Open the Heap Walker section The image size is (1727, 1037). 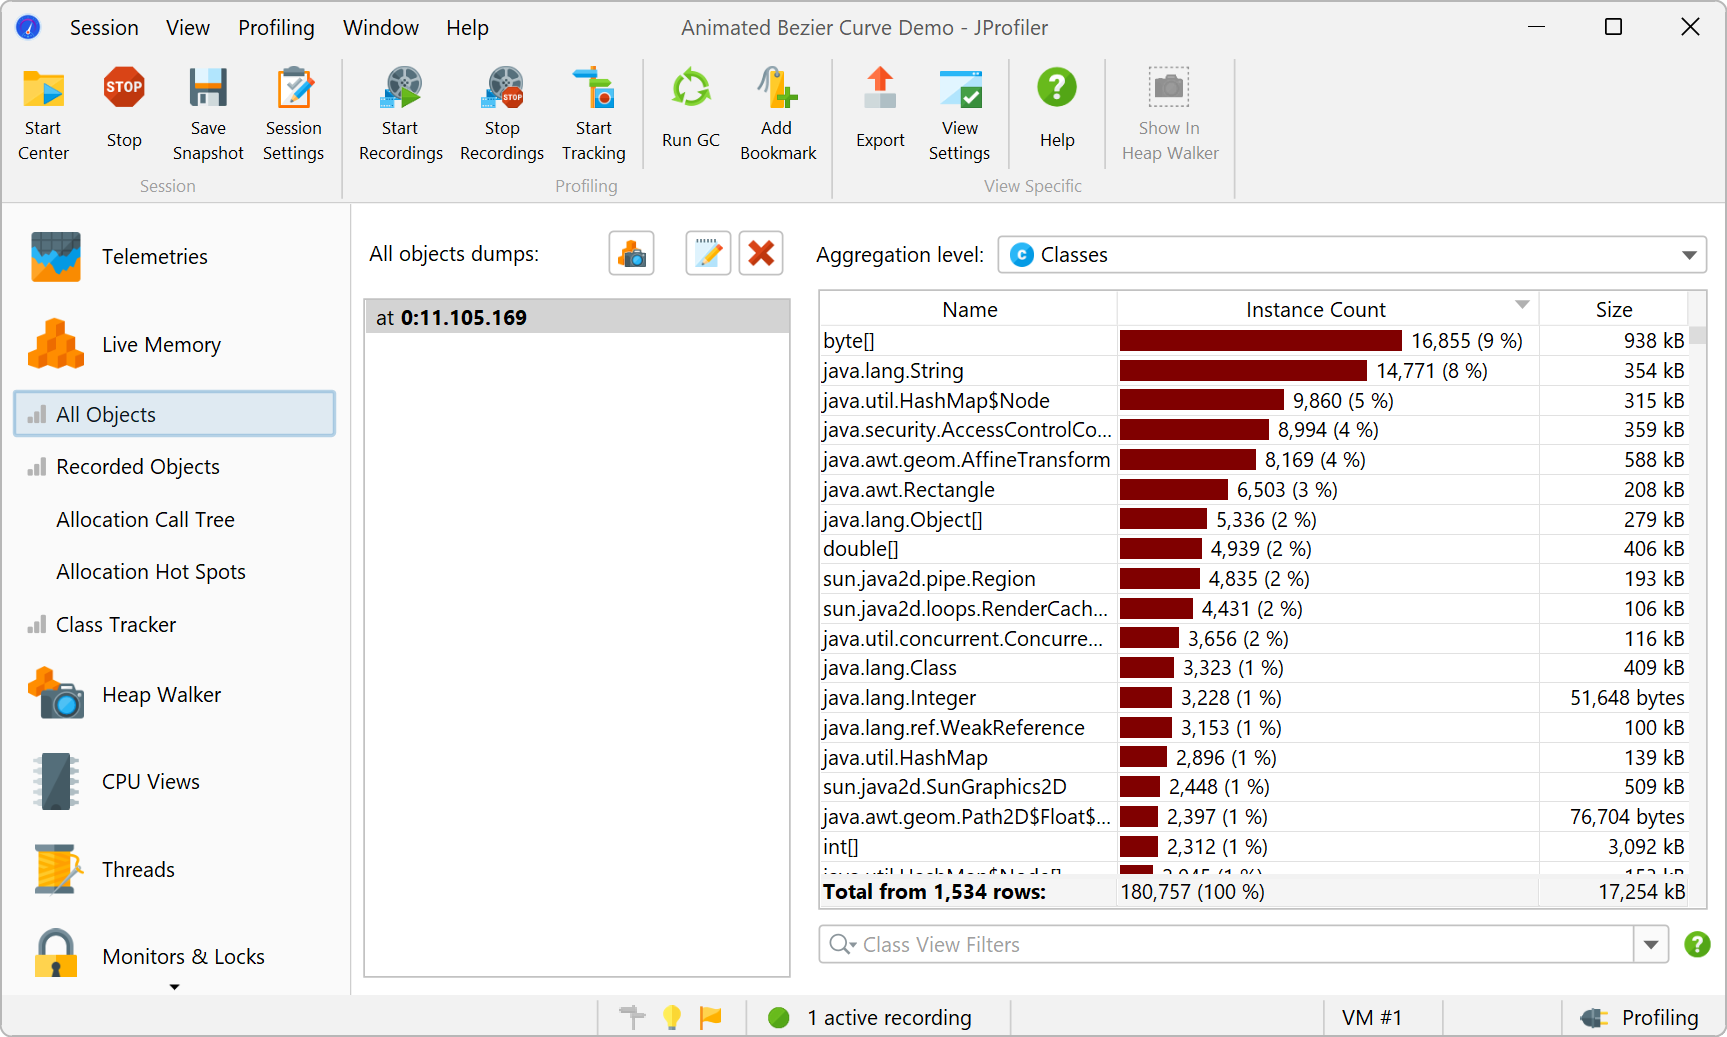point(126,695)
